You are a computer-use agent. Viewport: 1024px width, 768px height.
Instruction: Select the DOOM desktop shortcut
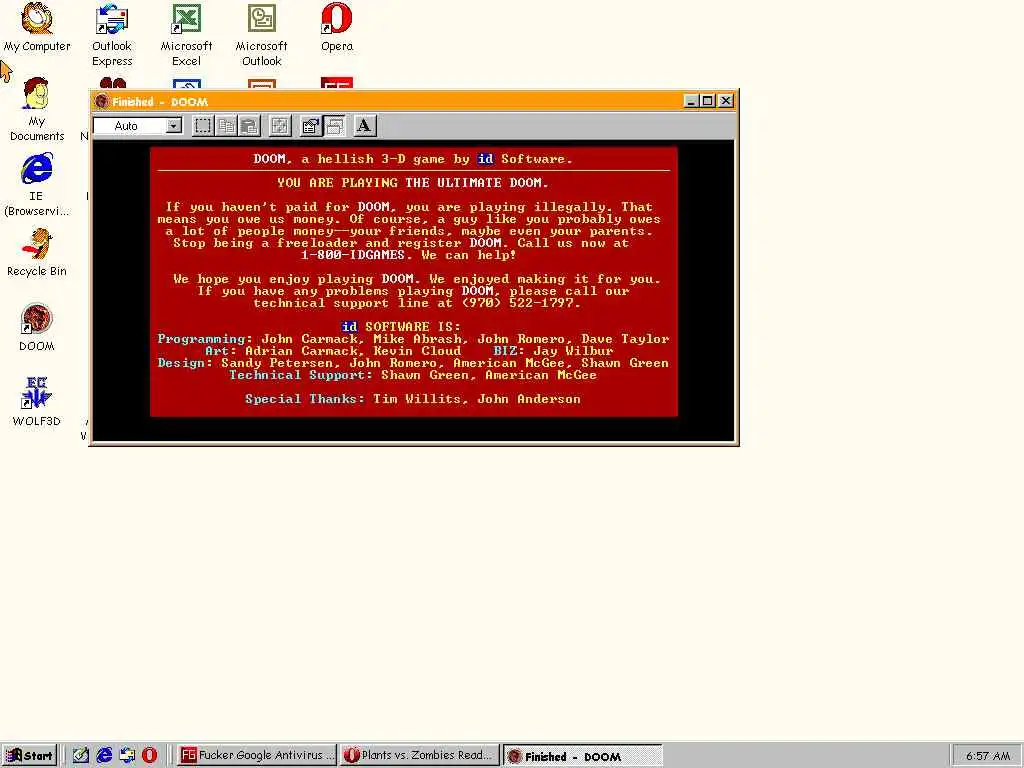tap(37, 328)
